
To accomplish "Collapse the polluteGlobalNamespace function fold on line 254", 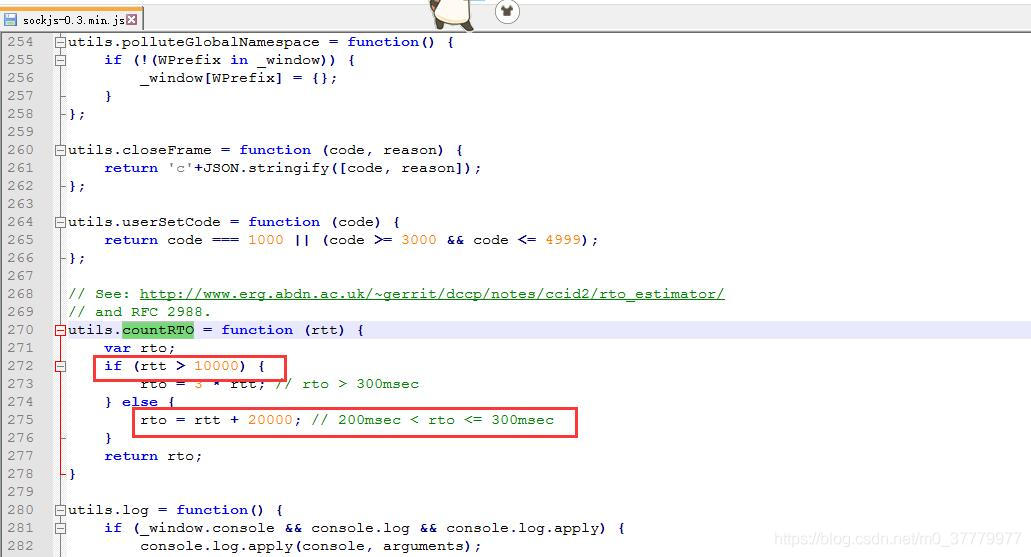I will click(x=60, y=42).
